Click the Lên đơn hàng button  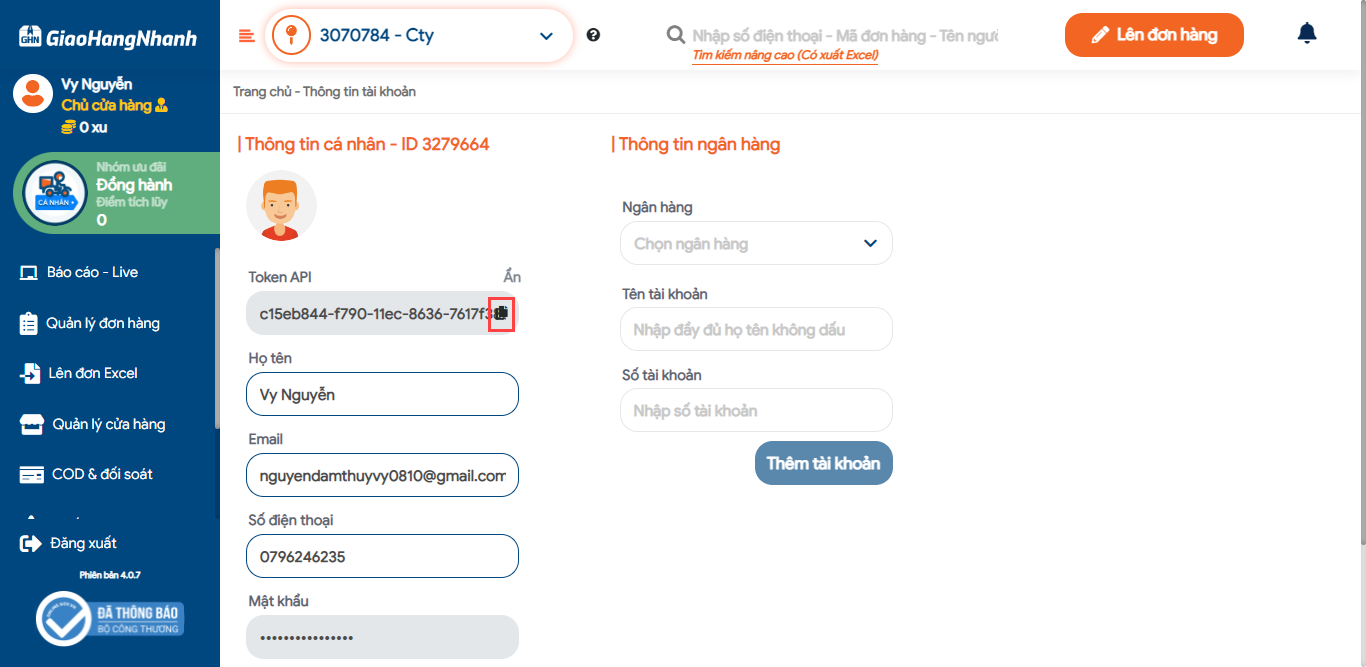(1153, 35)
